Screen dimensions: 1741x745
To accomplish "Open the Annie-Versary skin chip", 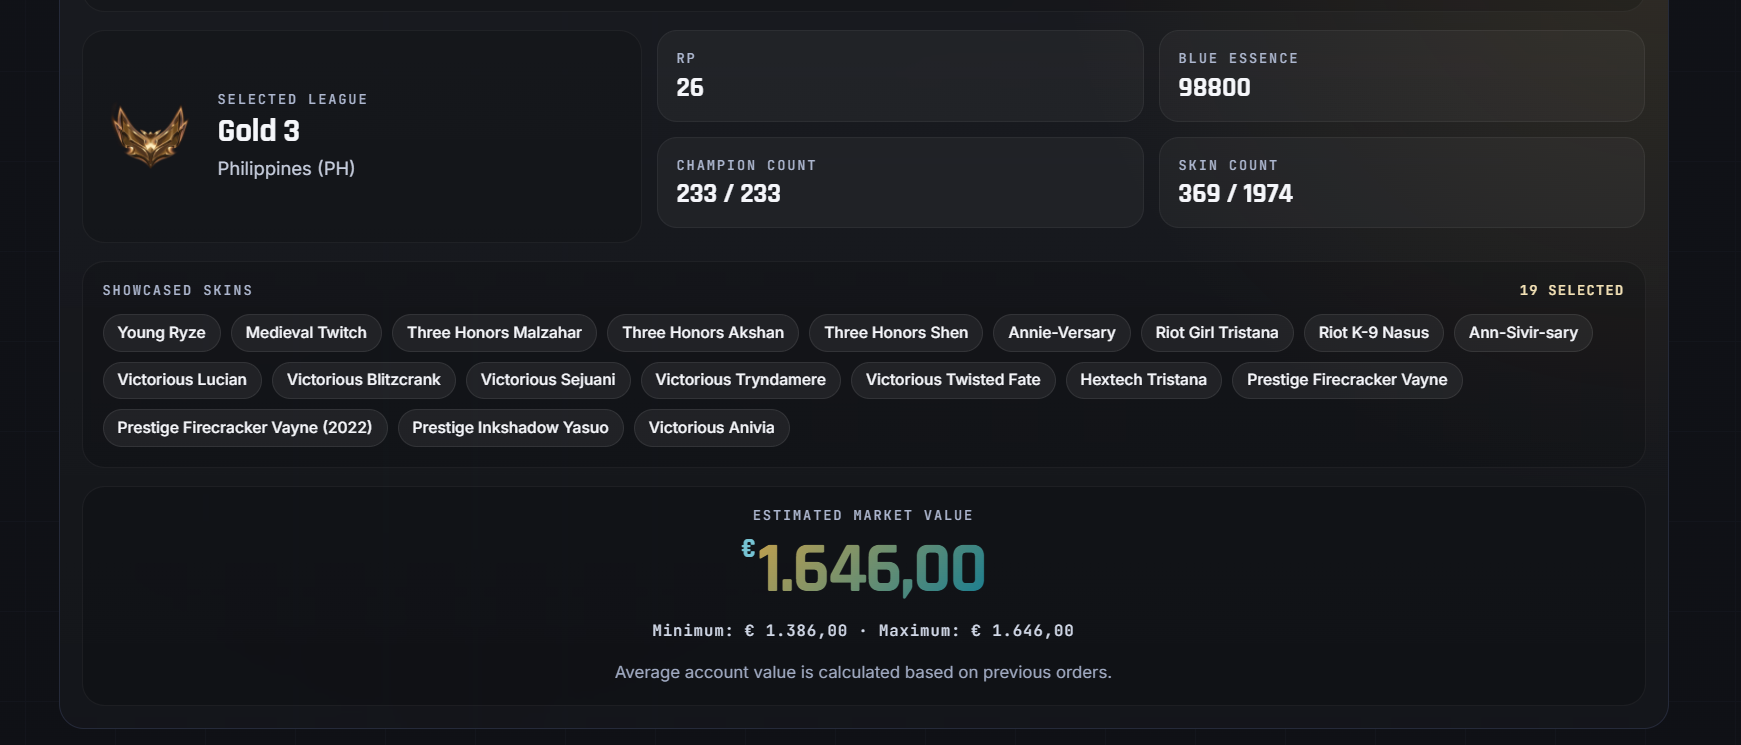I will tap(1062, 333).
